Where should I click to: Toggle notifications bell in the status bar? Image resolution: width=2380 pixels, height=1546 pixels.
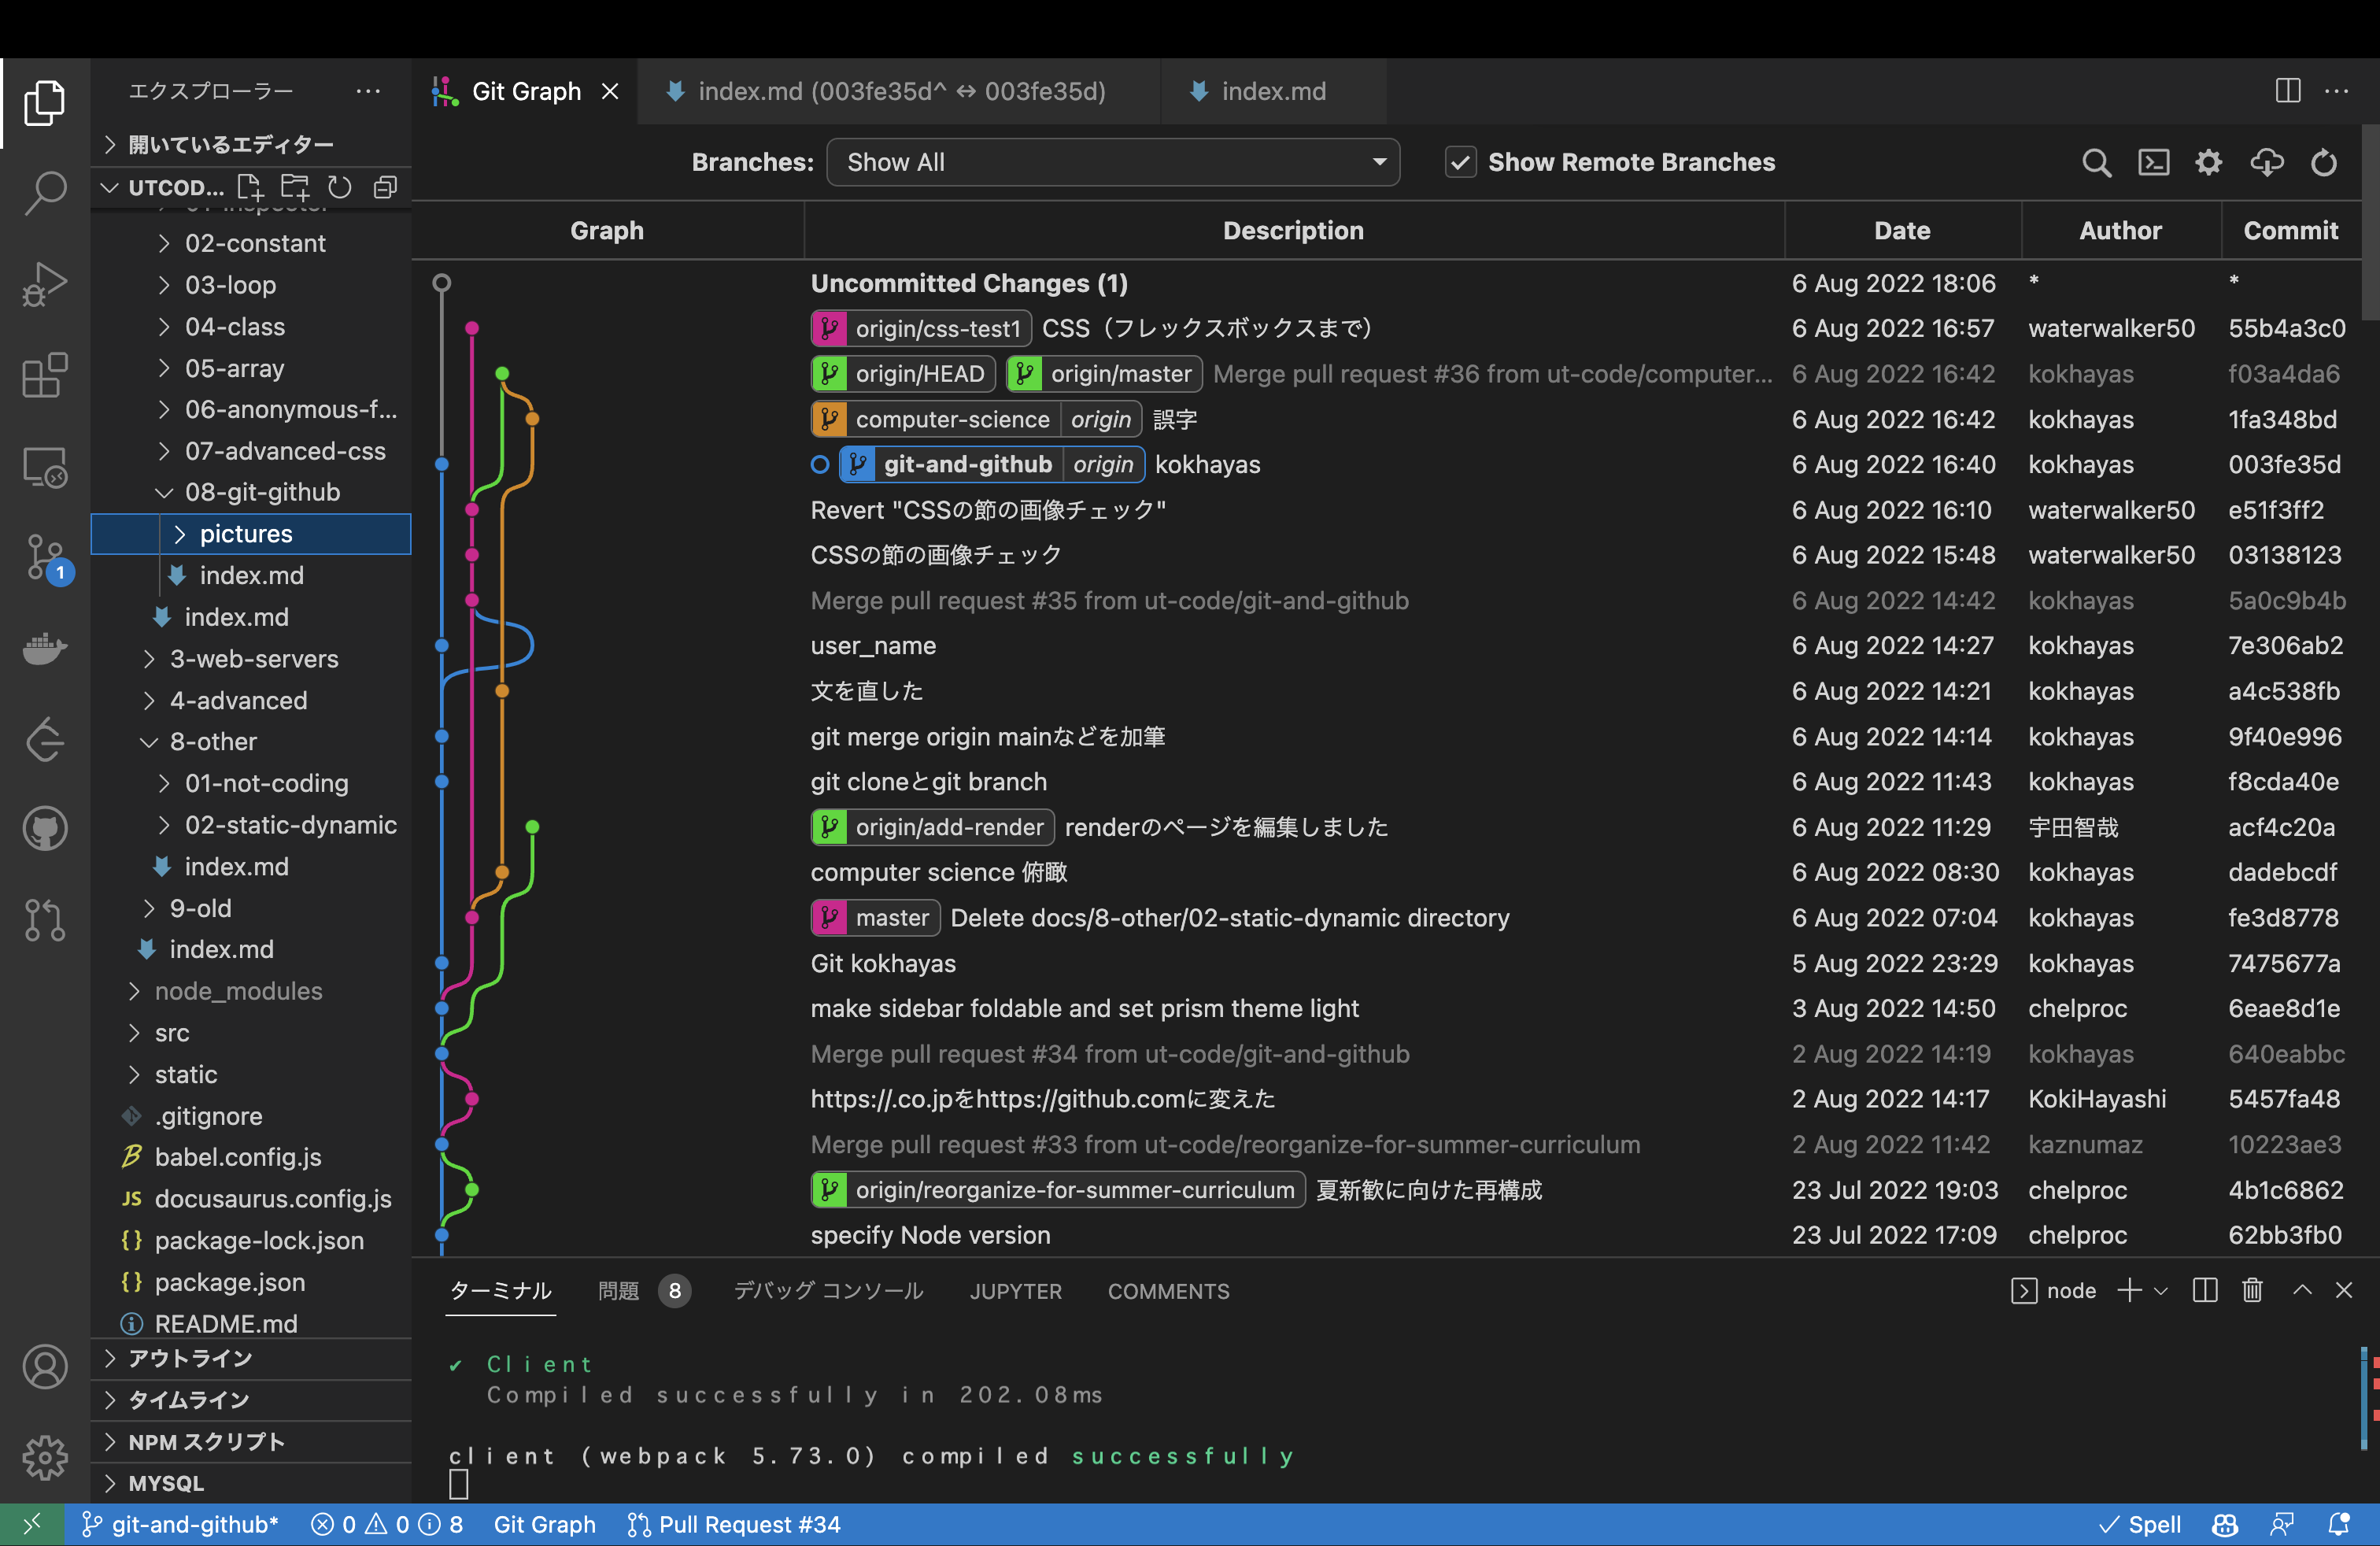2341,1524
